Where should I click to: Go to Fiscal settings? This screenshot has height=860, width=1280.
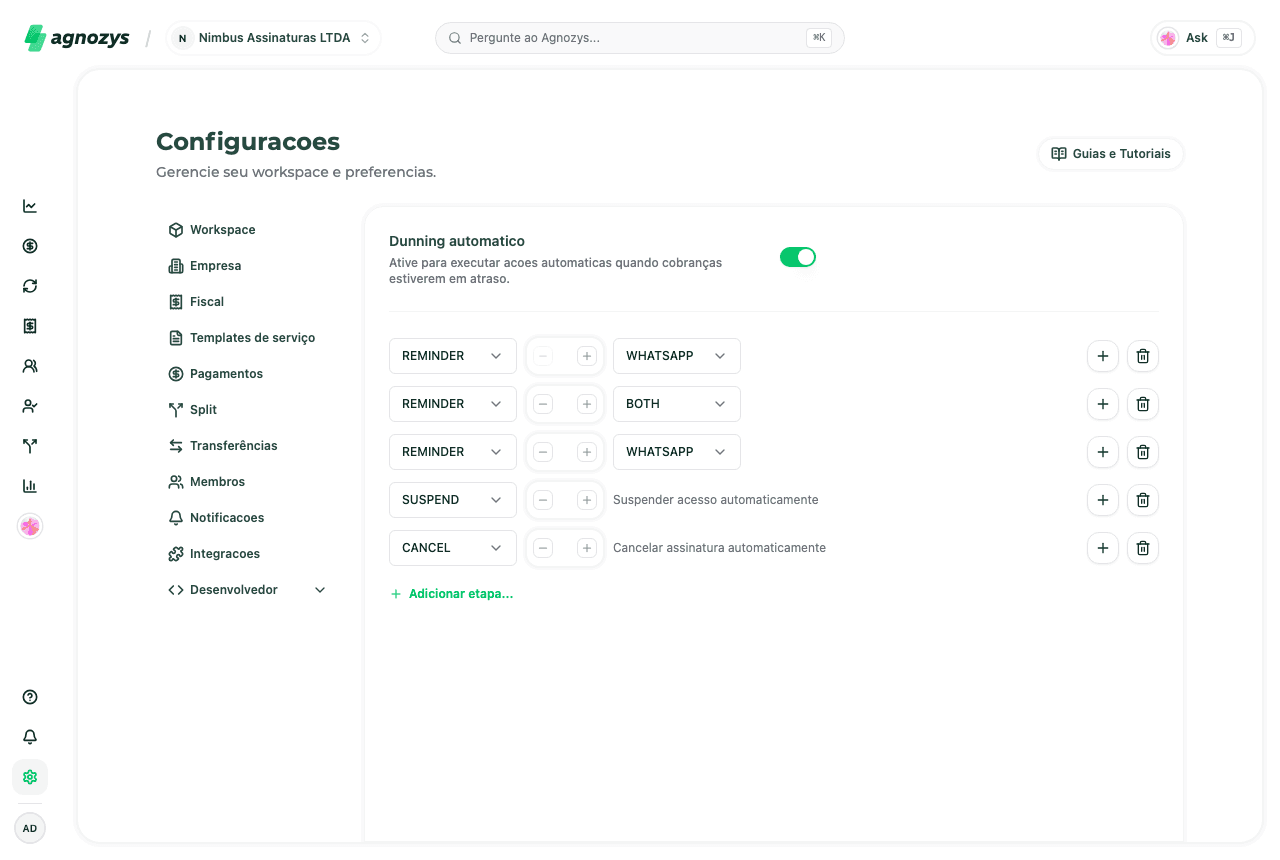(x=247, y=302)
